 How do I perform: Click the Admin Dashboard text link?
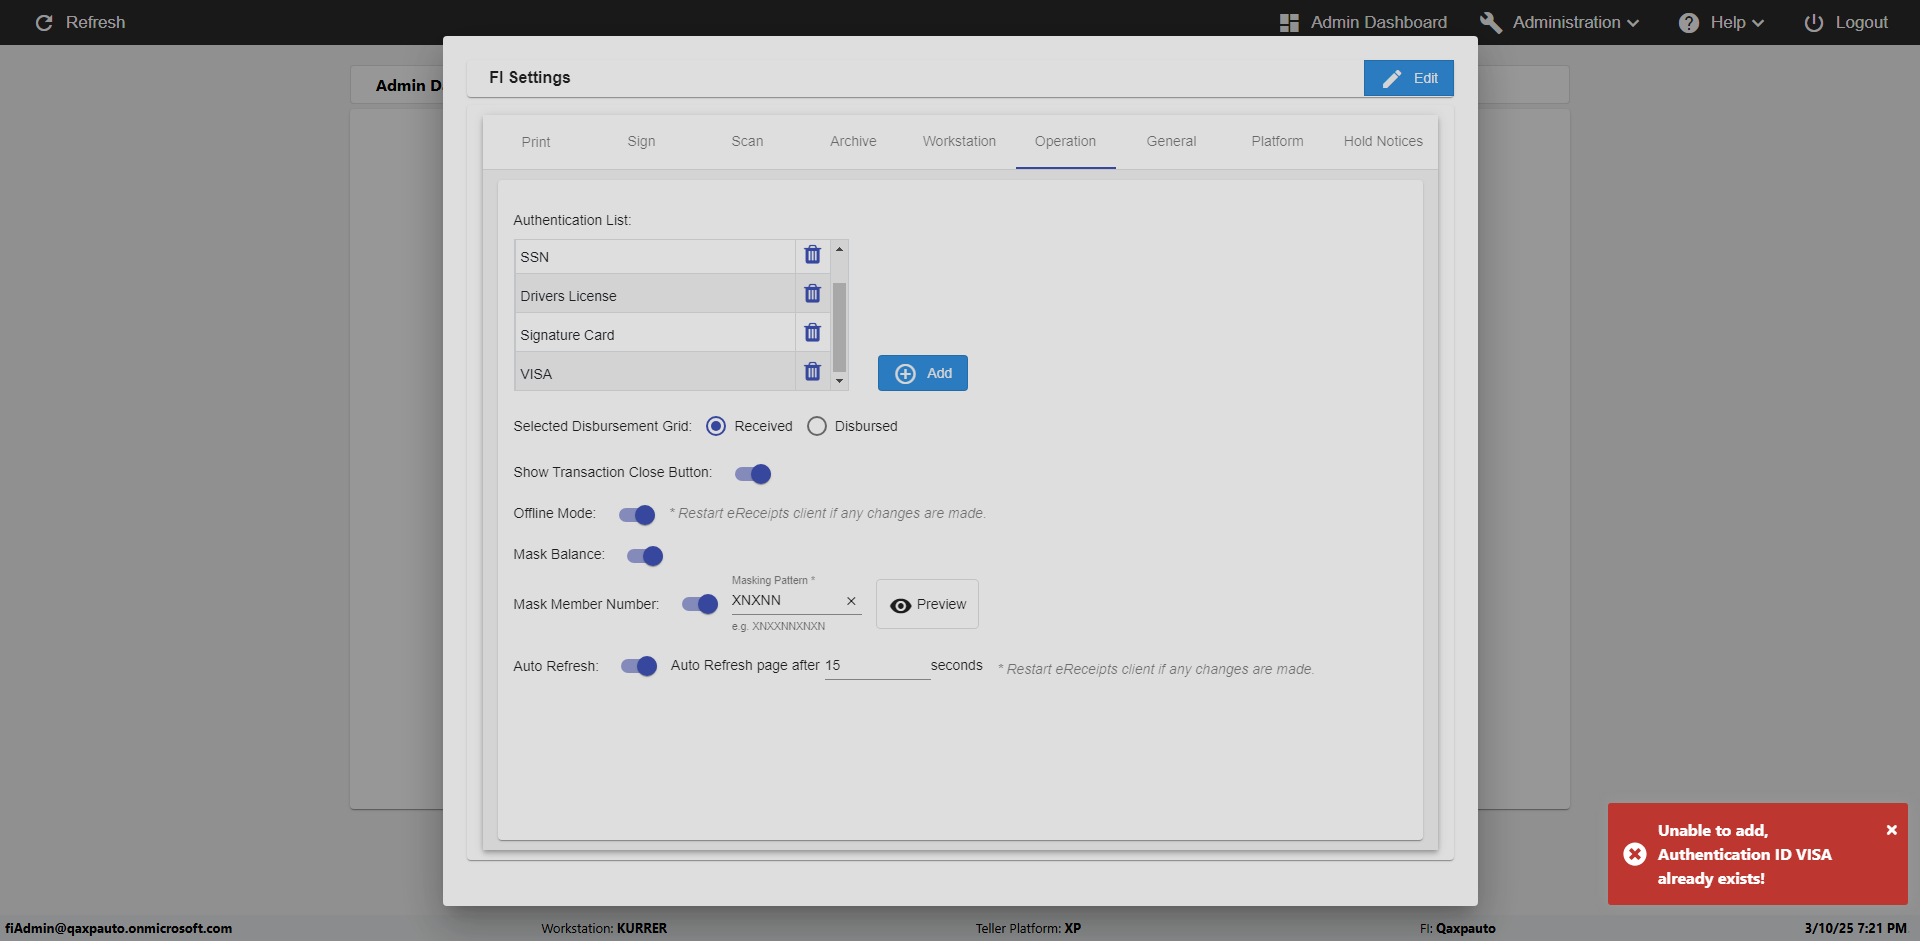coord(1378,22)
